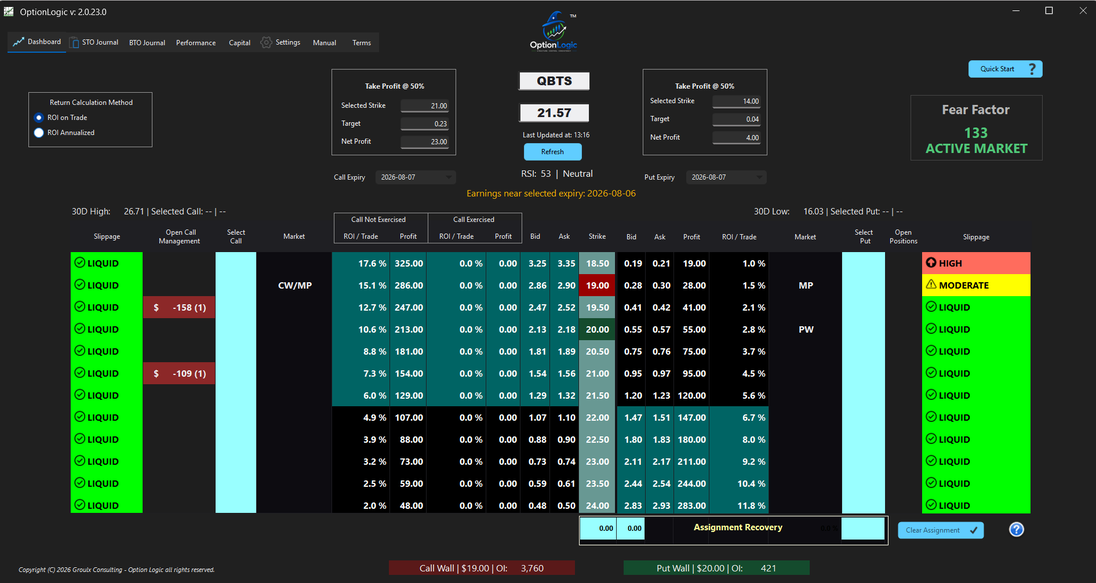This screenshot has width=1096, height=583.
Task: Open the Manual tab
Action: (324, 43)
